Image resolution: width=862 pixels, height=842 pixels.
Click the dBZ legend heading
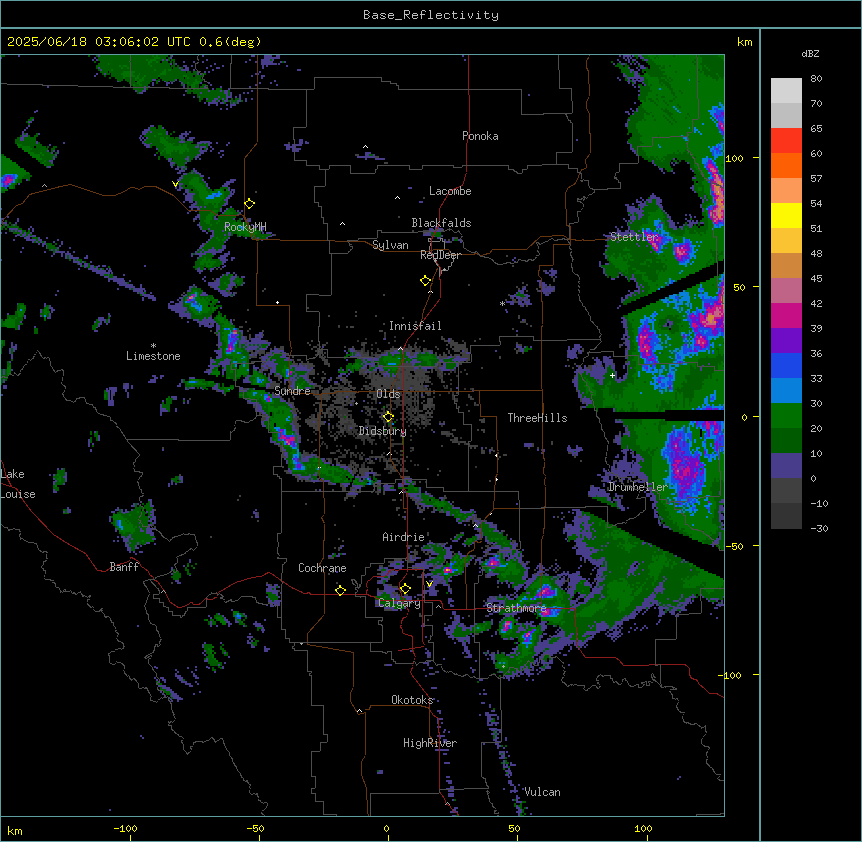(x=810, y=54)
